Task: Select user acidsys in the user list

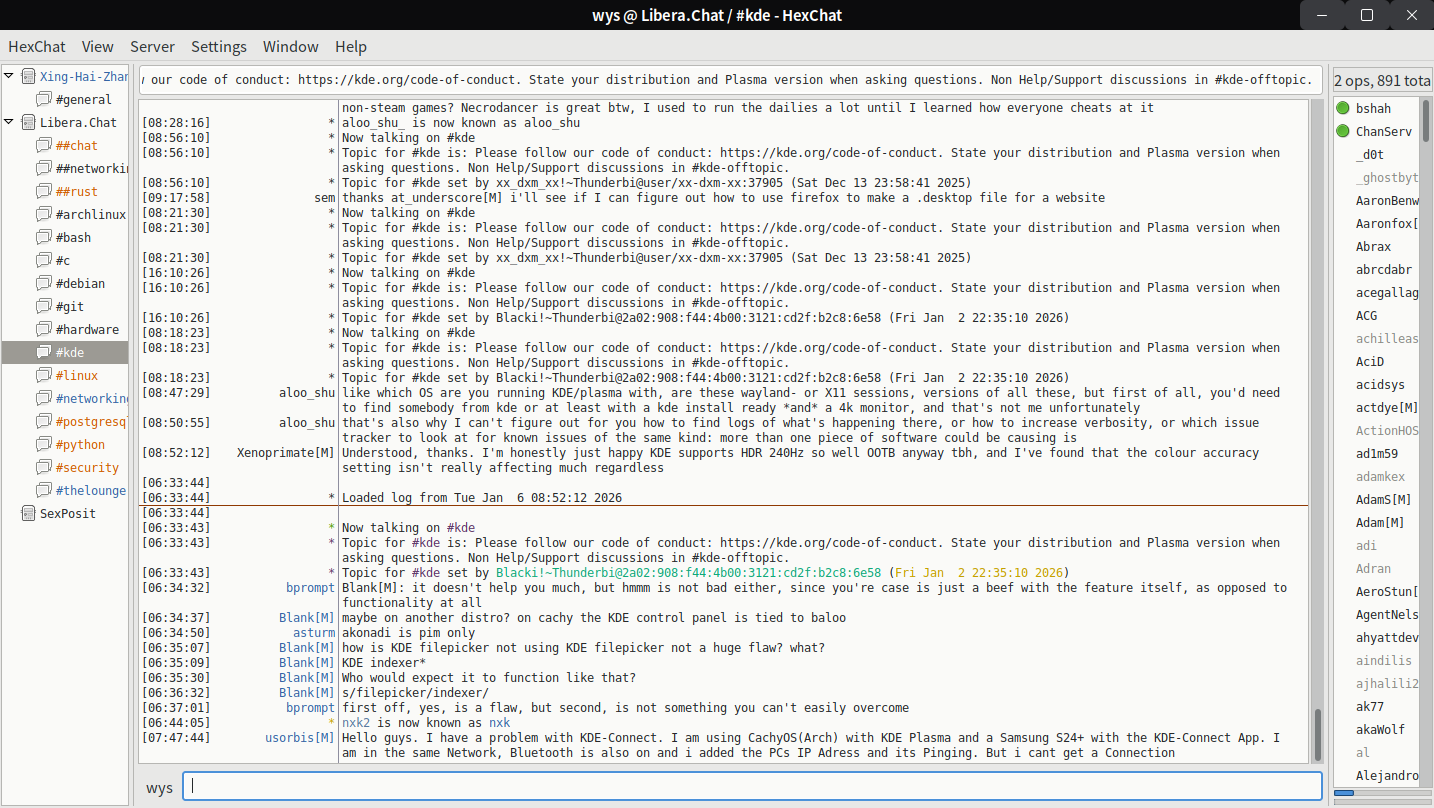Action: point(1380,384)
